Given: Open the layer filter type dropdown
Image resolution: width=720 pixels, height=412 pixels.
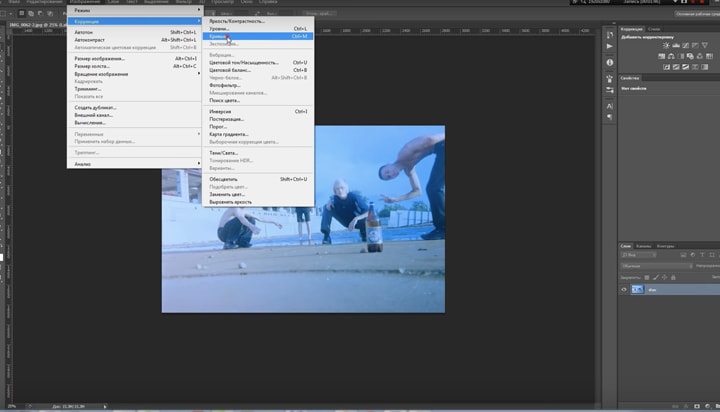Looking at the screenshot, I should click(639, 255).
